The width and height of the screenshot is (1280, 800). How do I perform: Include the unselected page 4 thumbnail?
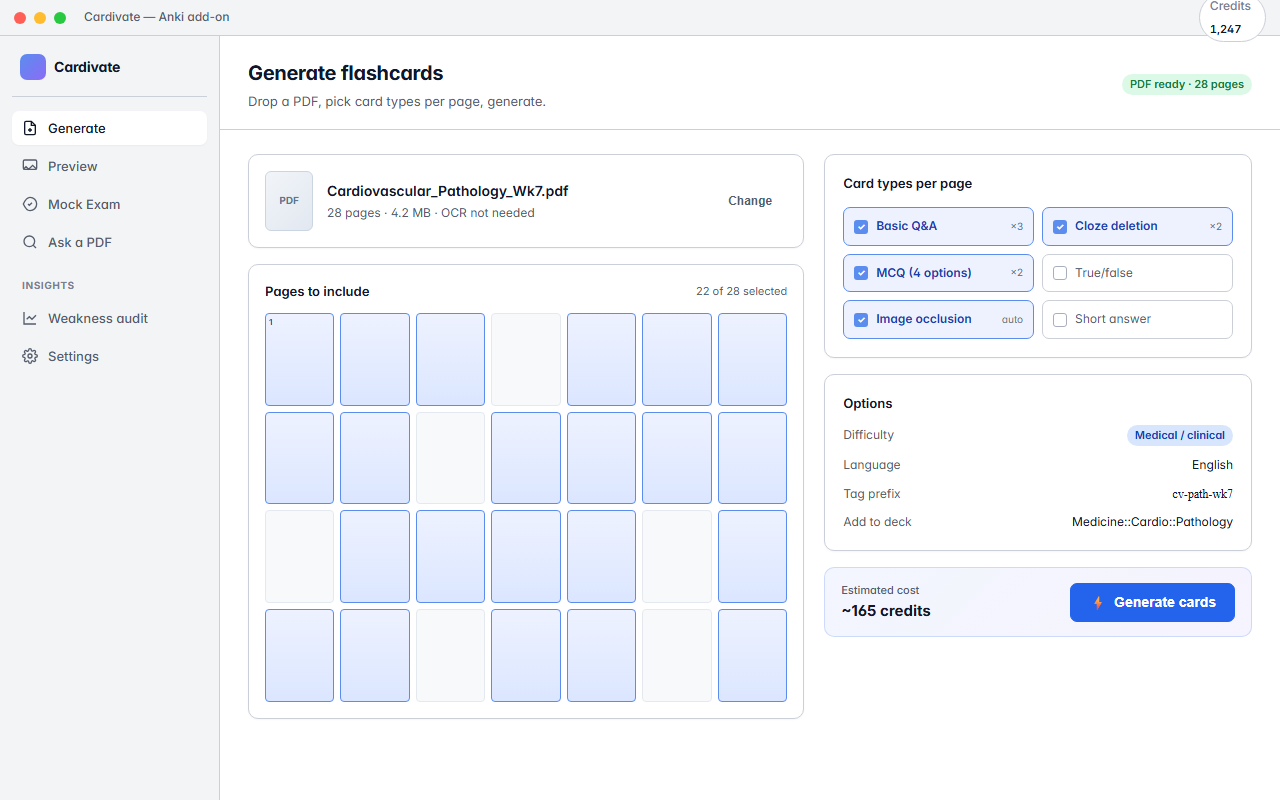point(526,359)
